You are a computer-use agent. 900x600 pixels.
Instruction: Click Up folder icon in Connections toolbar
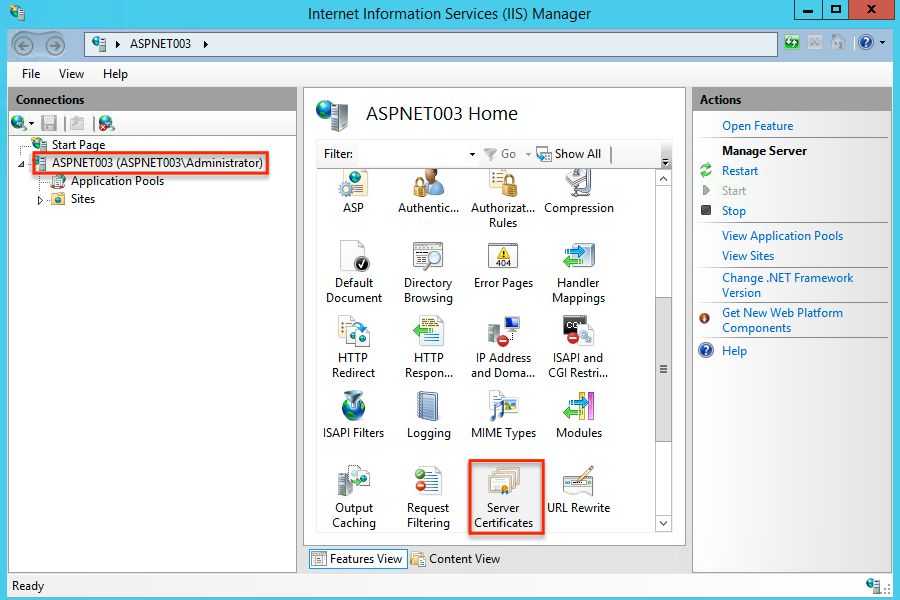(77, 123)
